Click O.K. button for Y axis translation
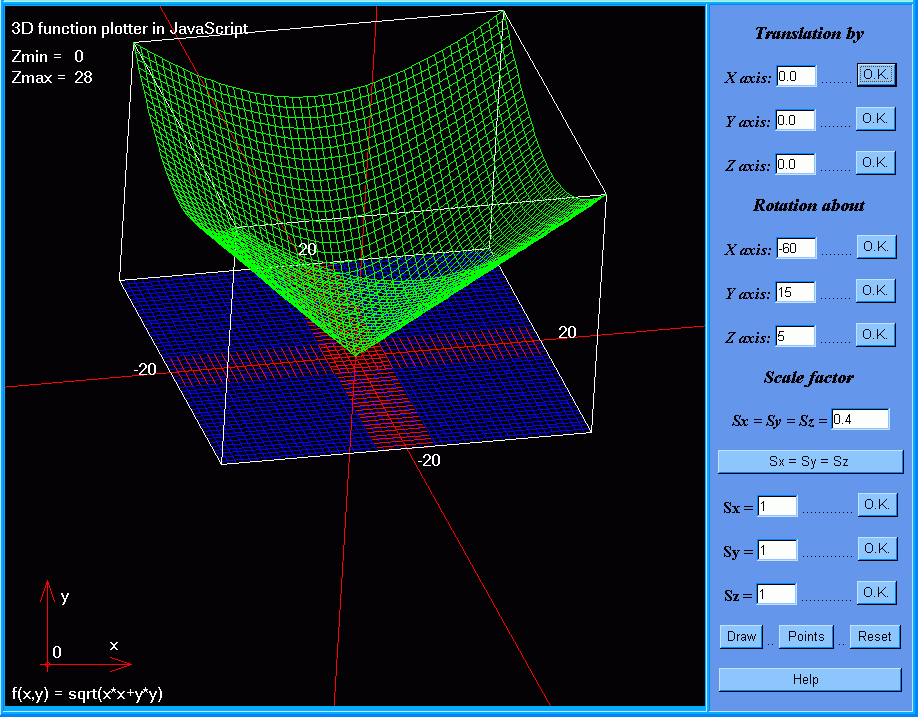This screenshot has width=918, height=717. 875,119
